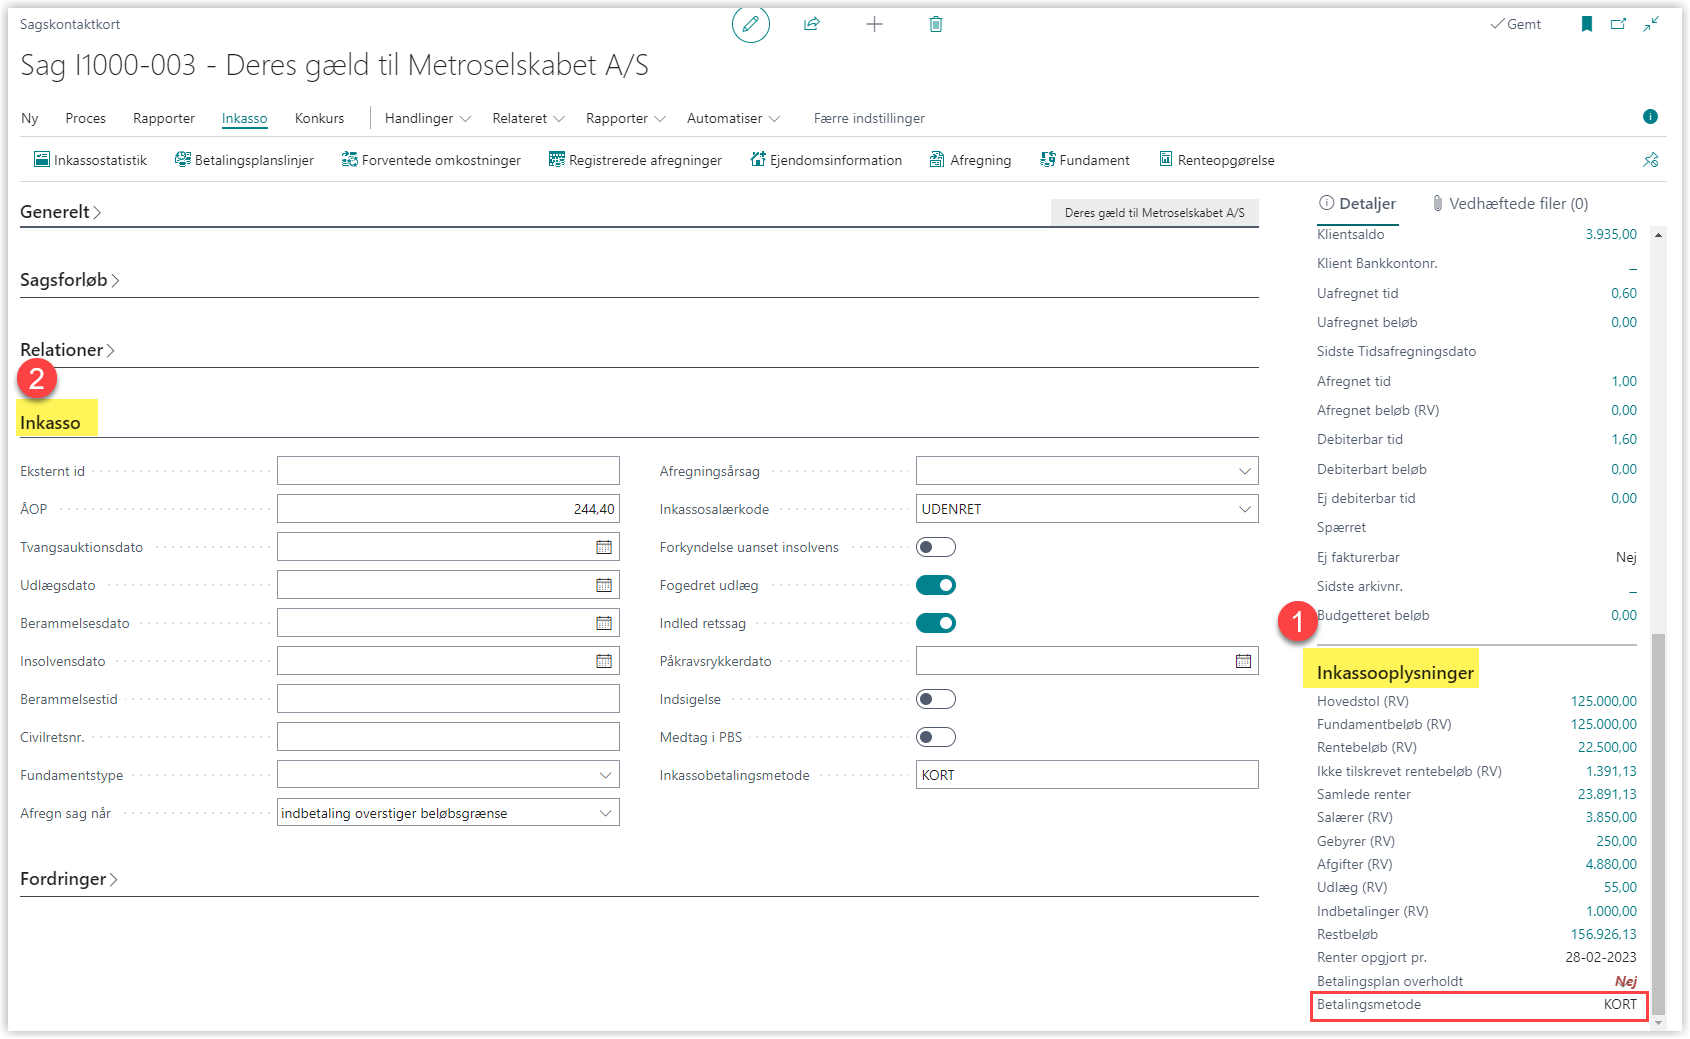
Task: Click the trash delete icon
Action: (x=936, y=24)
